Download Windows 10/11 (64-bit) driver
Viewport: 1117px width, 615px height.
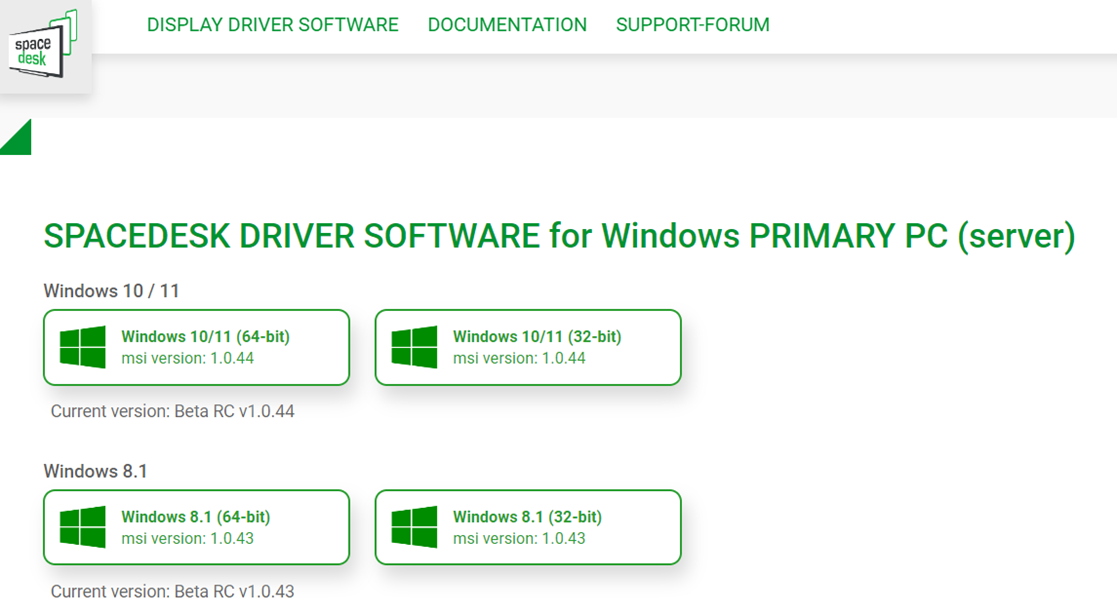[197, 347]
